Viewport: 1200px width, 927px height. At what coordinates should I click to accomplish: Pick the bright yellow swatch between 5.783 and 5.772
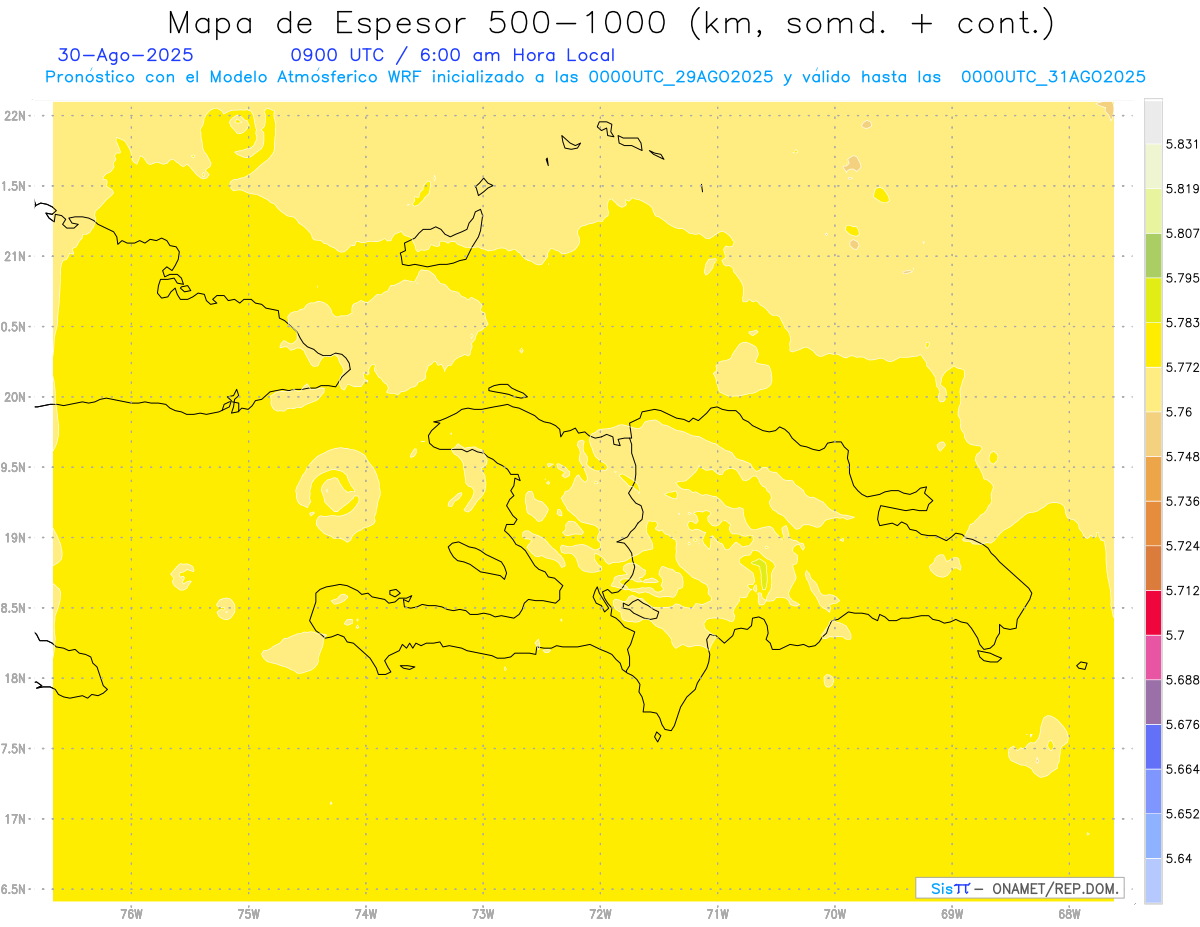1153,345
